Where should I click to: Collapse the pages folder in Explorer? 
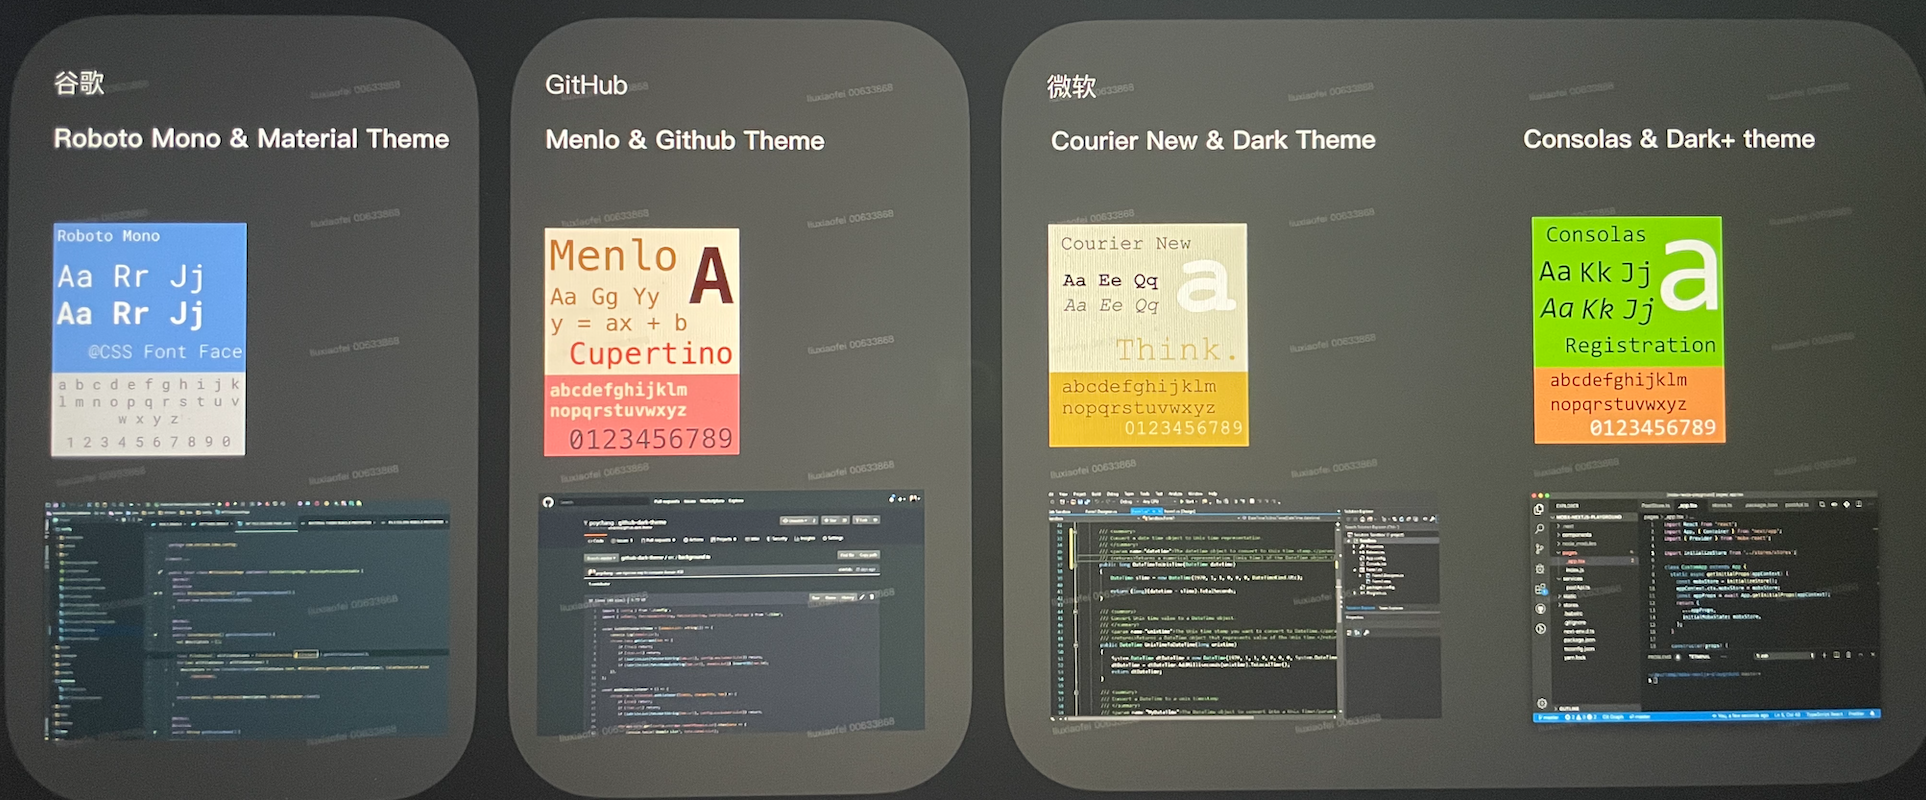tap(1568, 553)
